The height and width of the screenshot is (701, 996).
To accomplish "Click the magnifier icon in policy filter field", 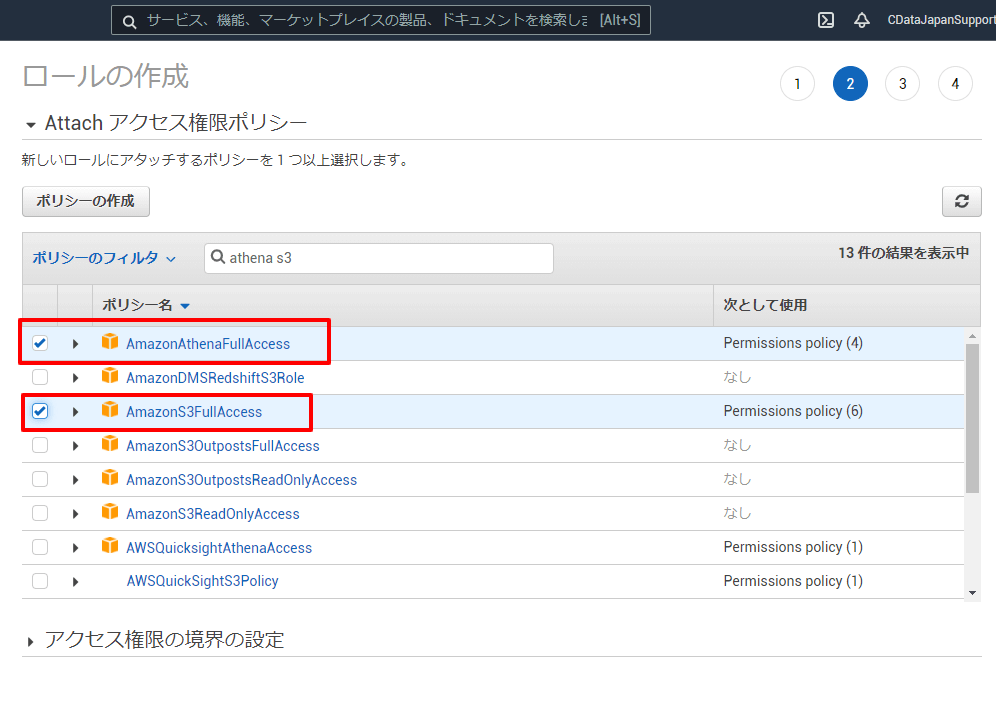I will click(x=218, y=257).
